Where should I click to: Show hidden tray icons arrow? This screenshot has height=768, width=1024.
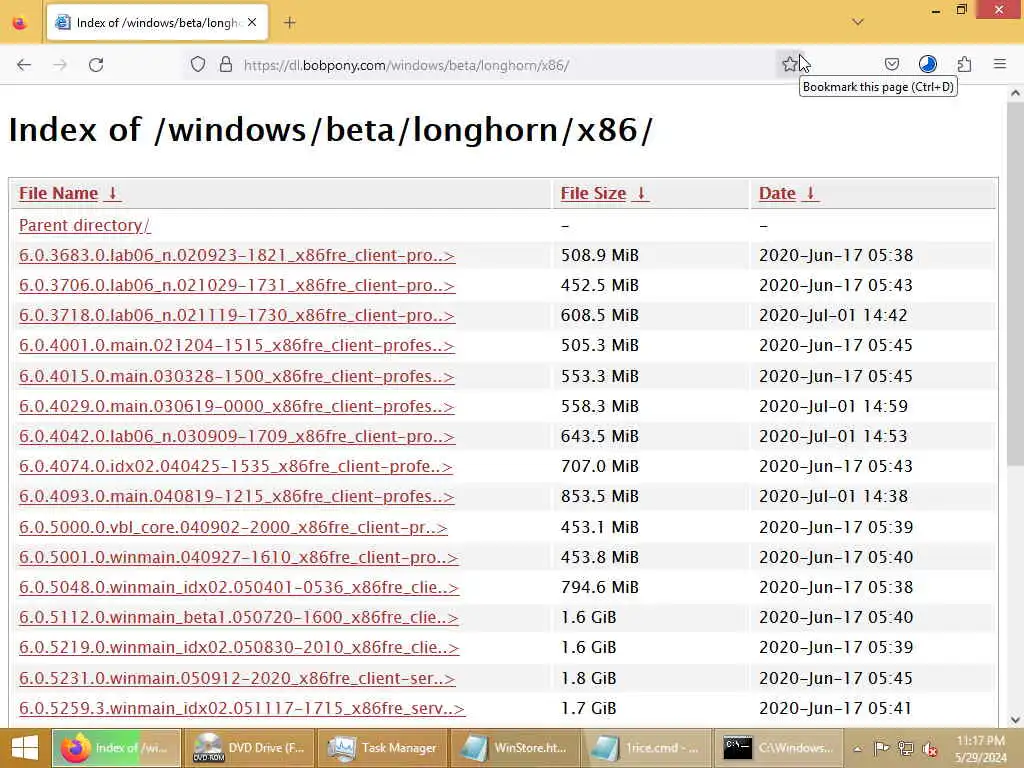[x=857, y=749]
